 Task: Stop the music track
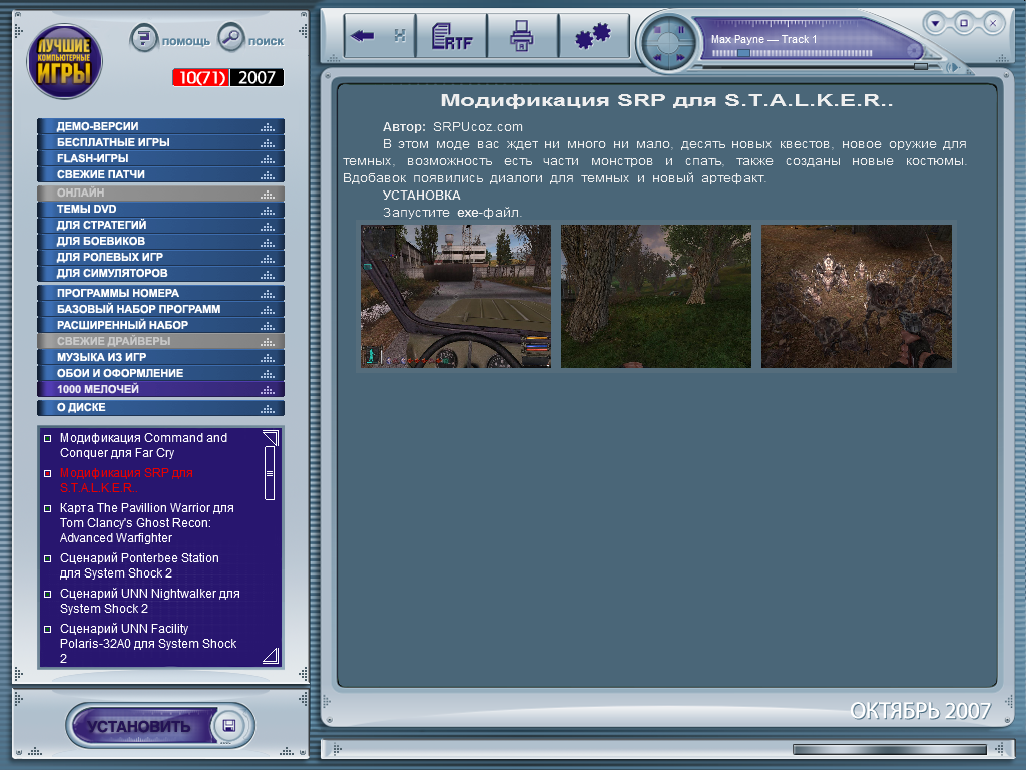(657, 29)
